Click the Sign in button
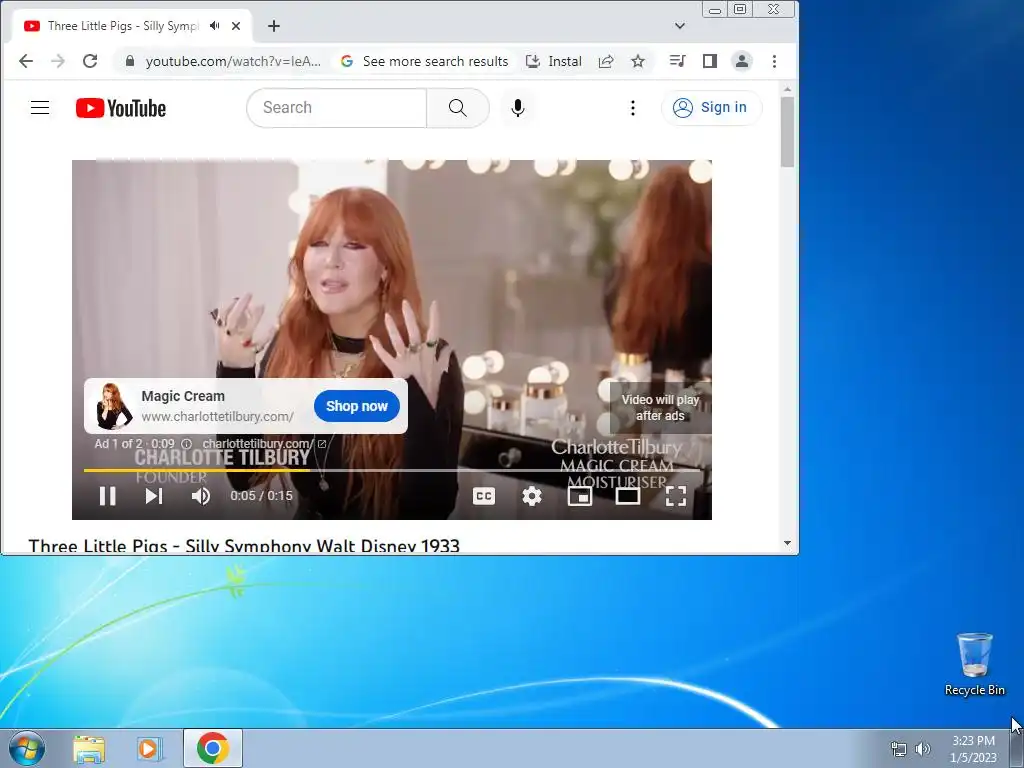The height and width of the screenshot is (768, 1024). [x=711, y=107]
